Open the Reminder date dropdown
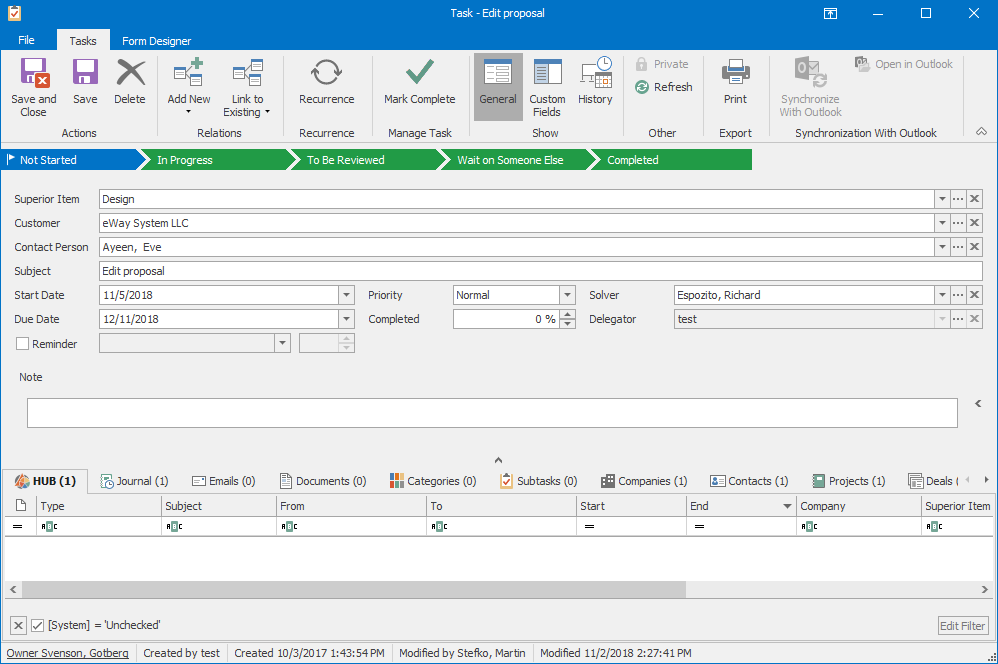Viewport: 998px width, 664px height. click(x=283, y=344)
